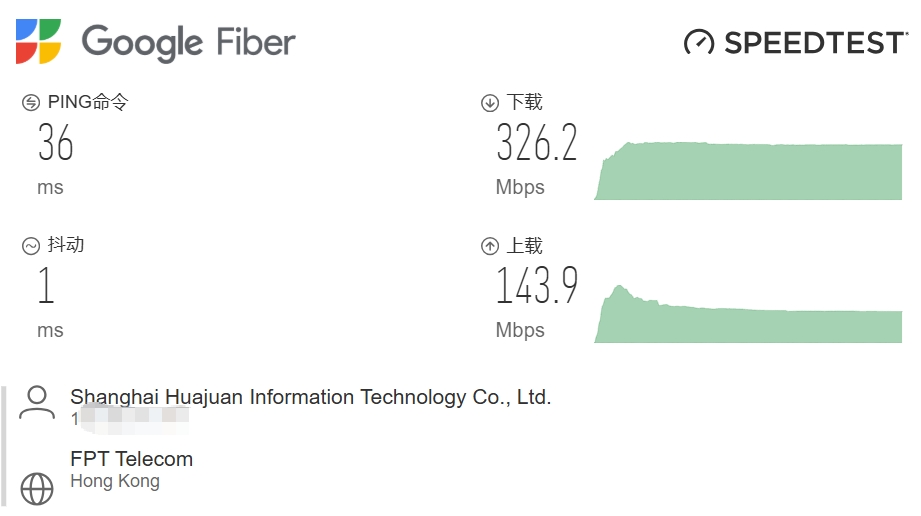Click the upload arrow icon
The width and height of the screenshot is (921, 516).
point(490,246)
